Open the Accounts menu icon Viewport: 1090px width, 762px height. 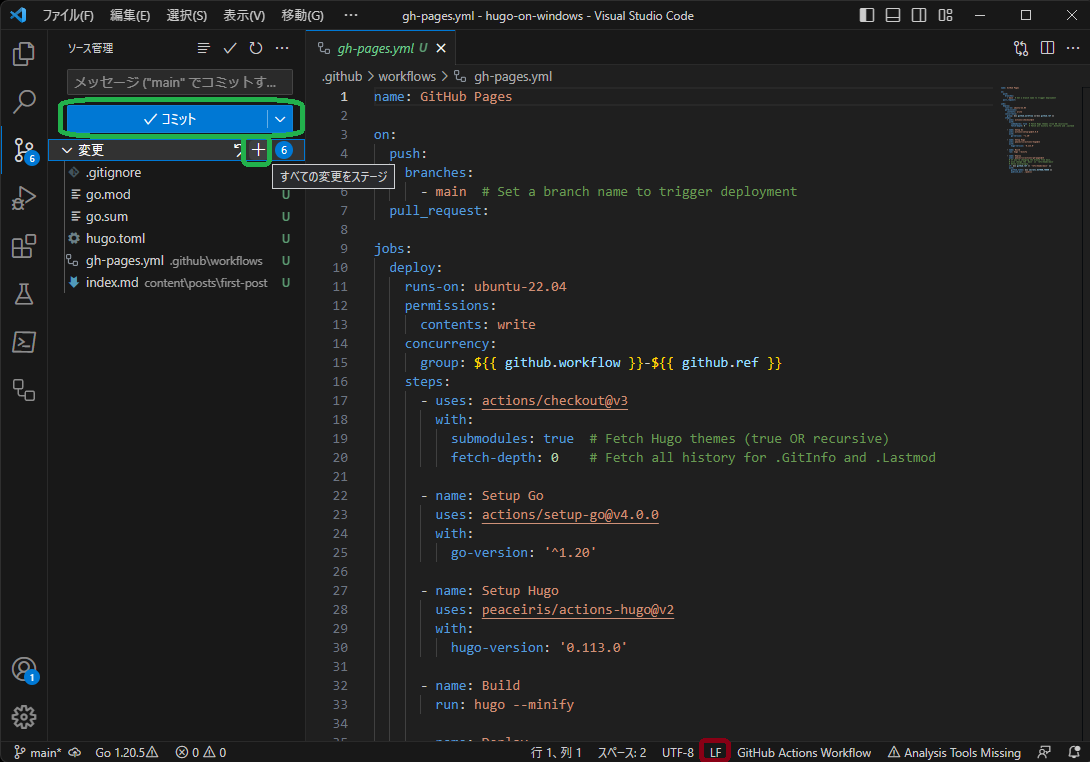(24, 670)
